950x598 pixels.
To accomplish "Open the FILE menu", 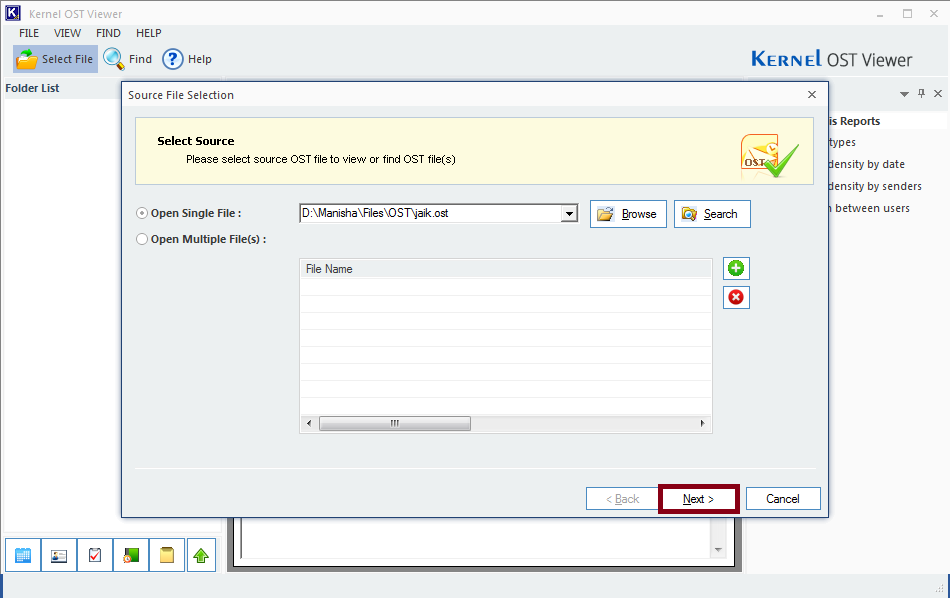I will 29,33.
